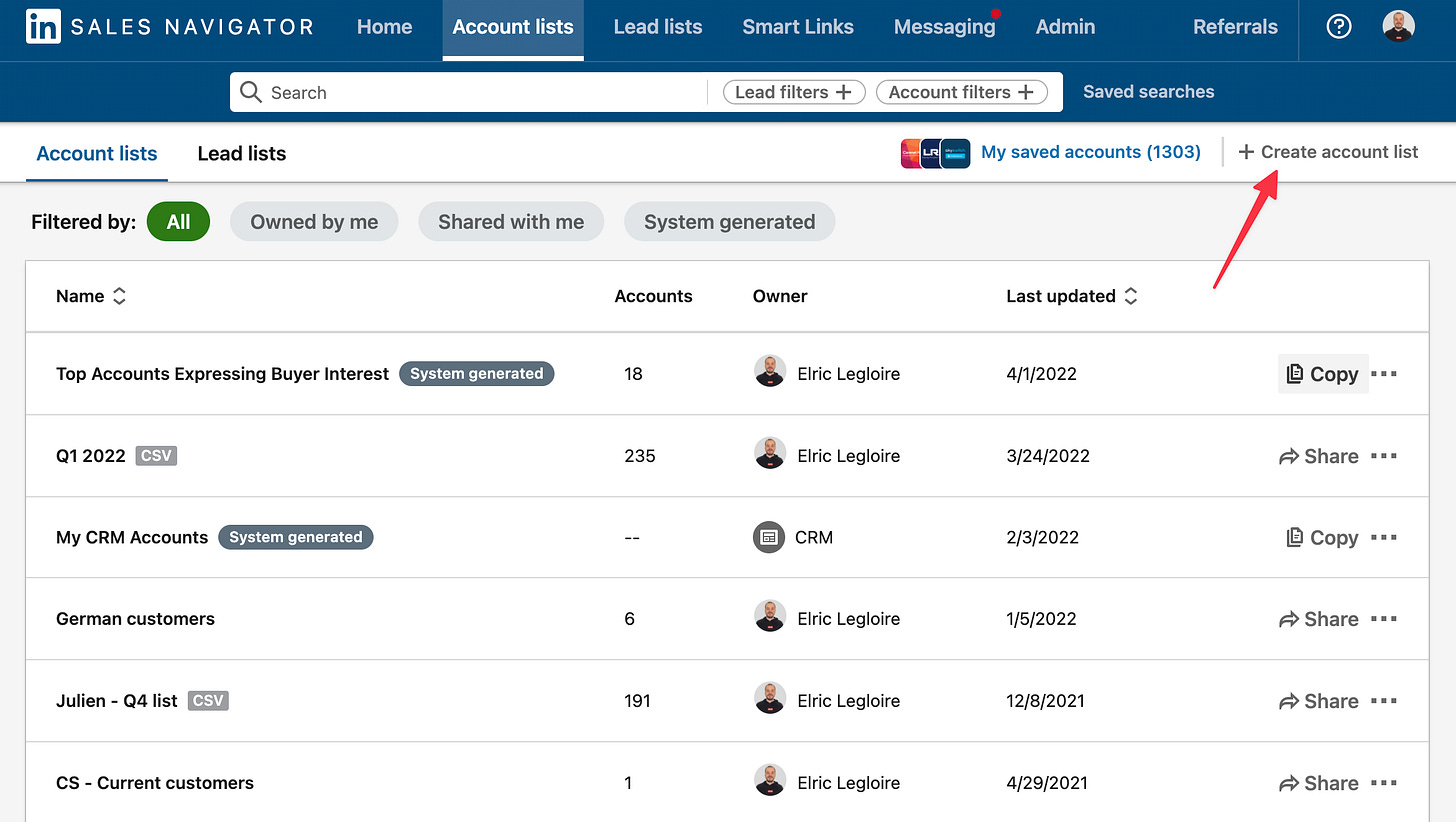Share the Julien - Q4 list
The height and width of the screenshot is (822, 1456).
1319,701
